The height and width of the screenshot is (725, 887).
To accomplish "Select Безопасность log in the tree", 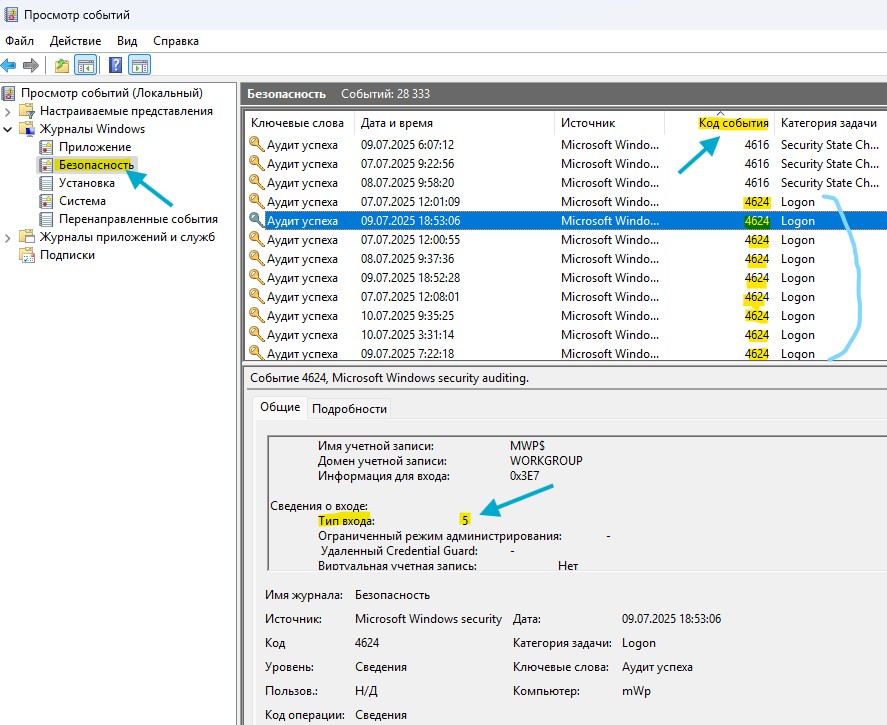I will [96, 165].
